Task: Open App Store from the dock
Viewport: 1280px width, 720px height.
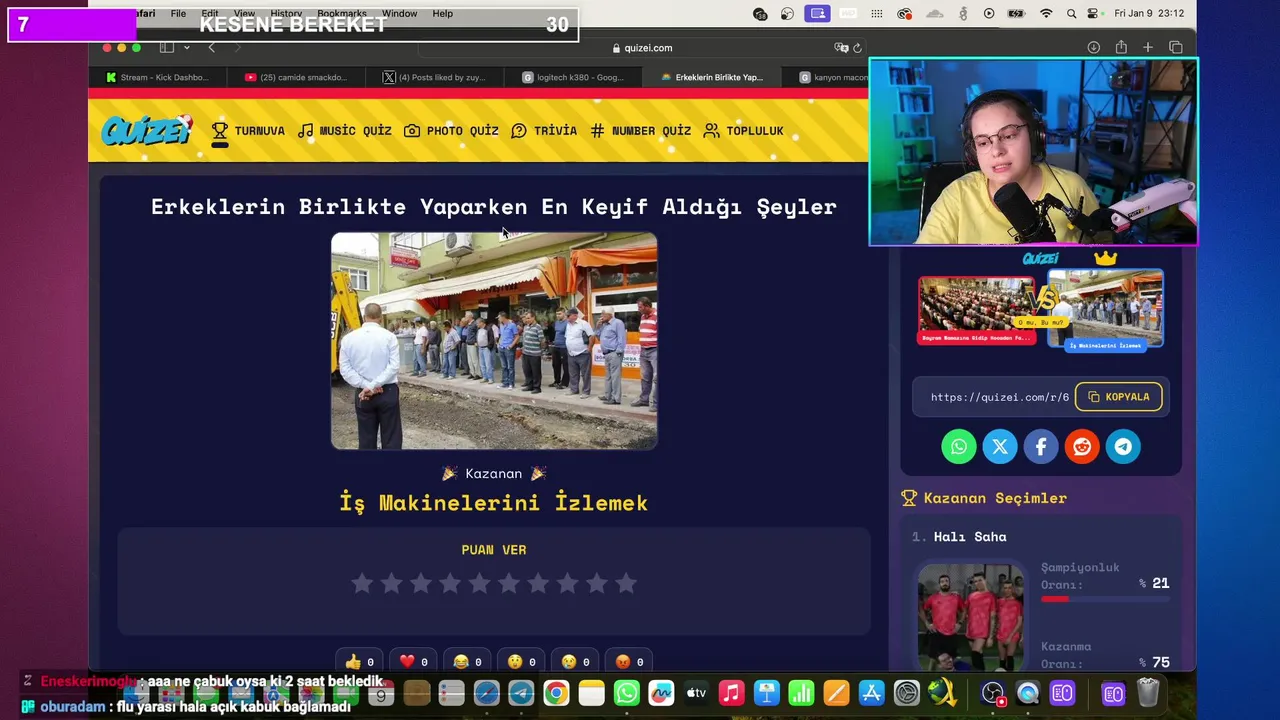Action: pos(871,693)
